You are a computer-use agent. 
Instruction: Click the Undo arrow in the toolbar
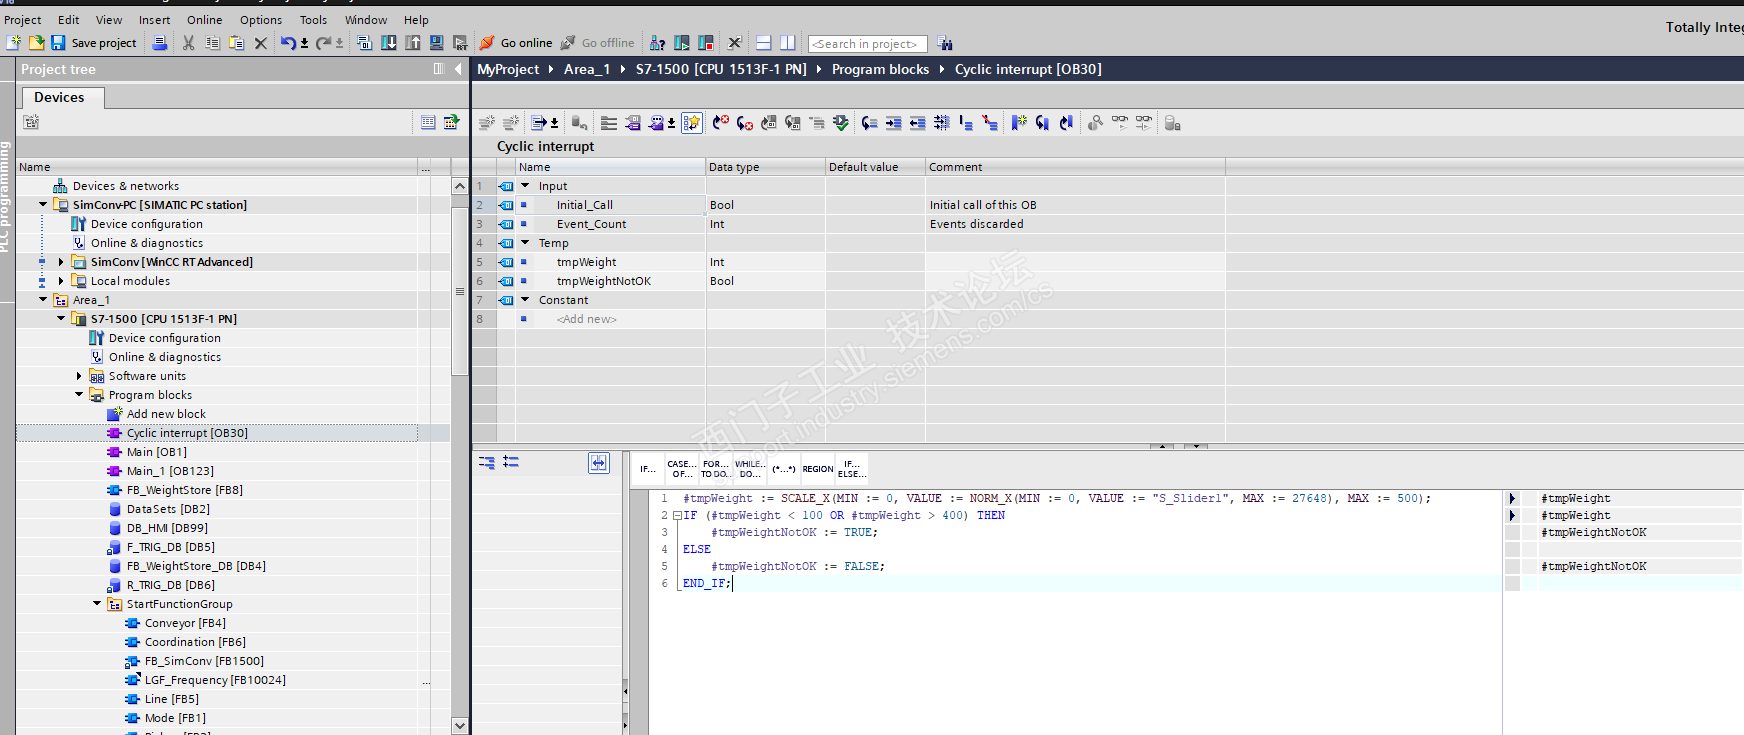[x=288, y=43]
